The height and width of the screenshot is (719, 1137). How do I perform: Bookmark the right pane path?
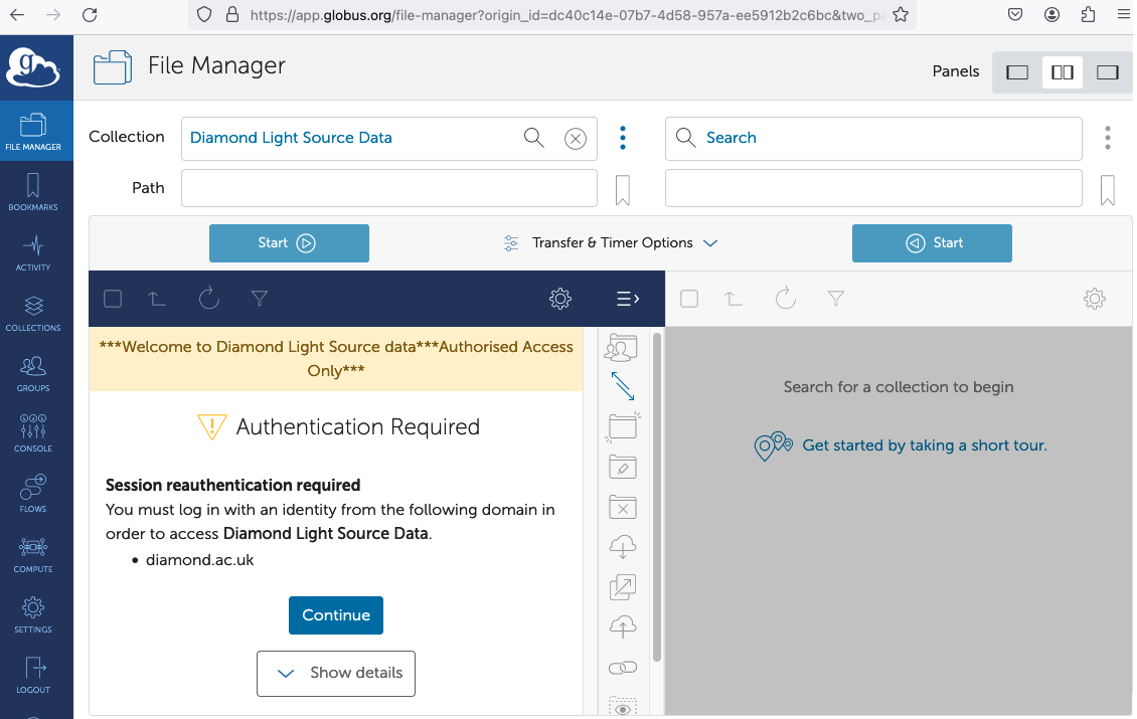point(1107,190)
